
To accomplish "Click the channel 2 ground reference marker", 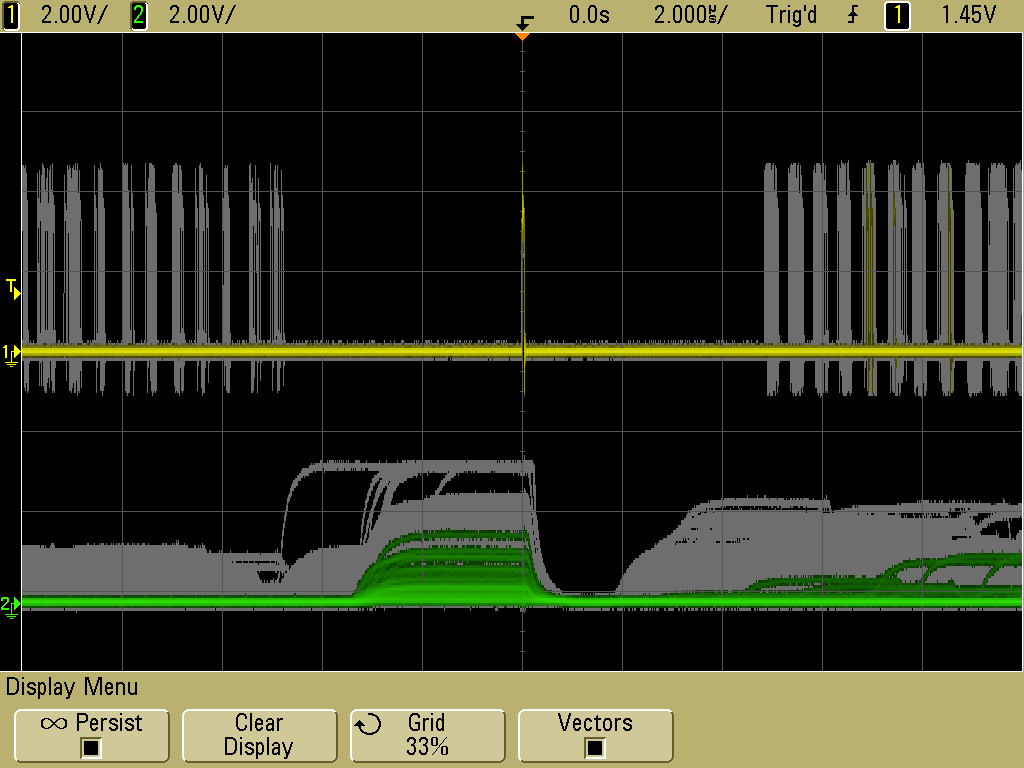I will pyautogui.click(x=10, y=605).
